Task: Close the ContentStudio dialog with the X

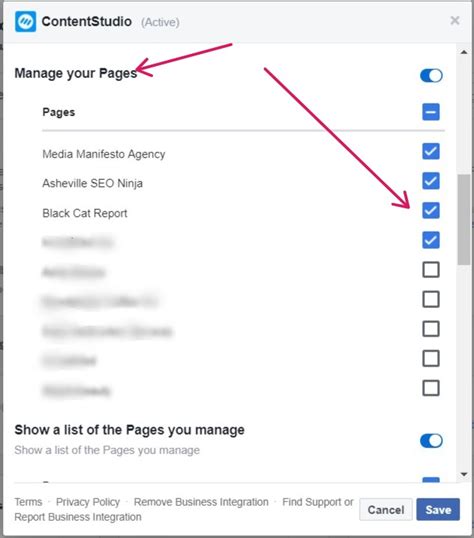Action: [x=455, y=21]
